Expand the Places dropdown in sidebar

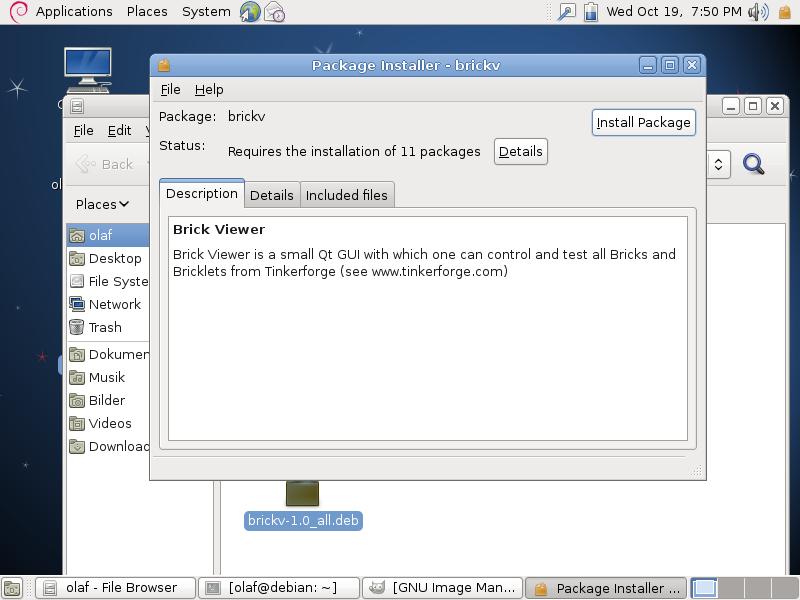coord(102,204)
